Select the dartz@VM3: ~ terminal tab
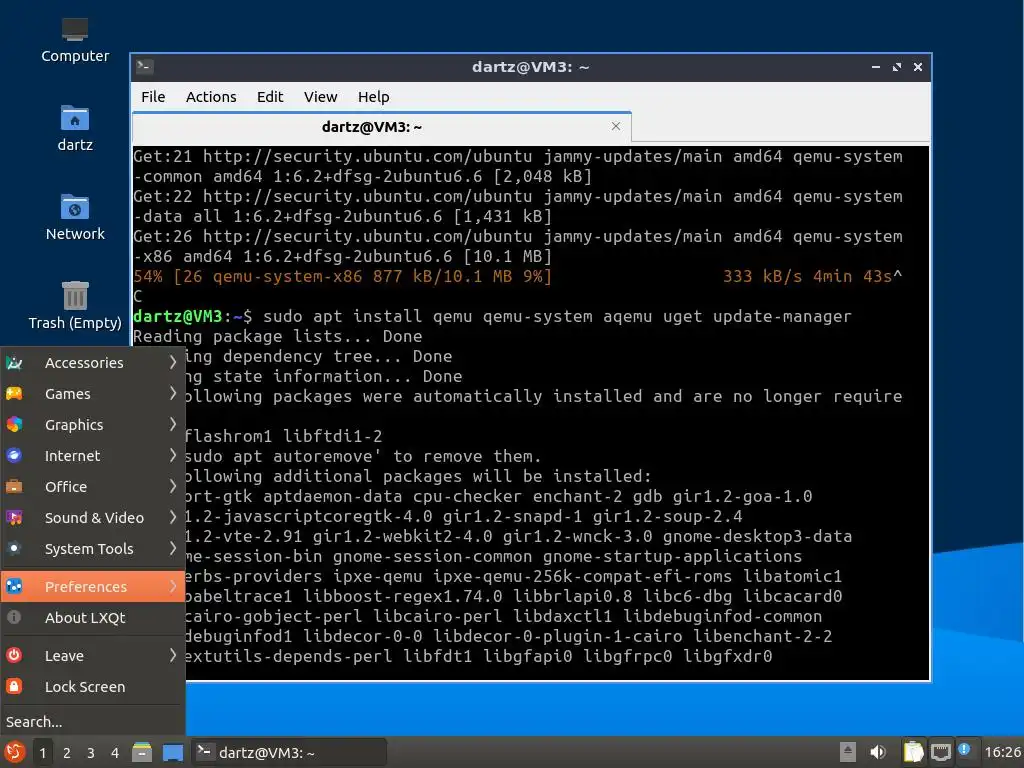 [x=381, y=127]
